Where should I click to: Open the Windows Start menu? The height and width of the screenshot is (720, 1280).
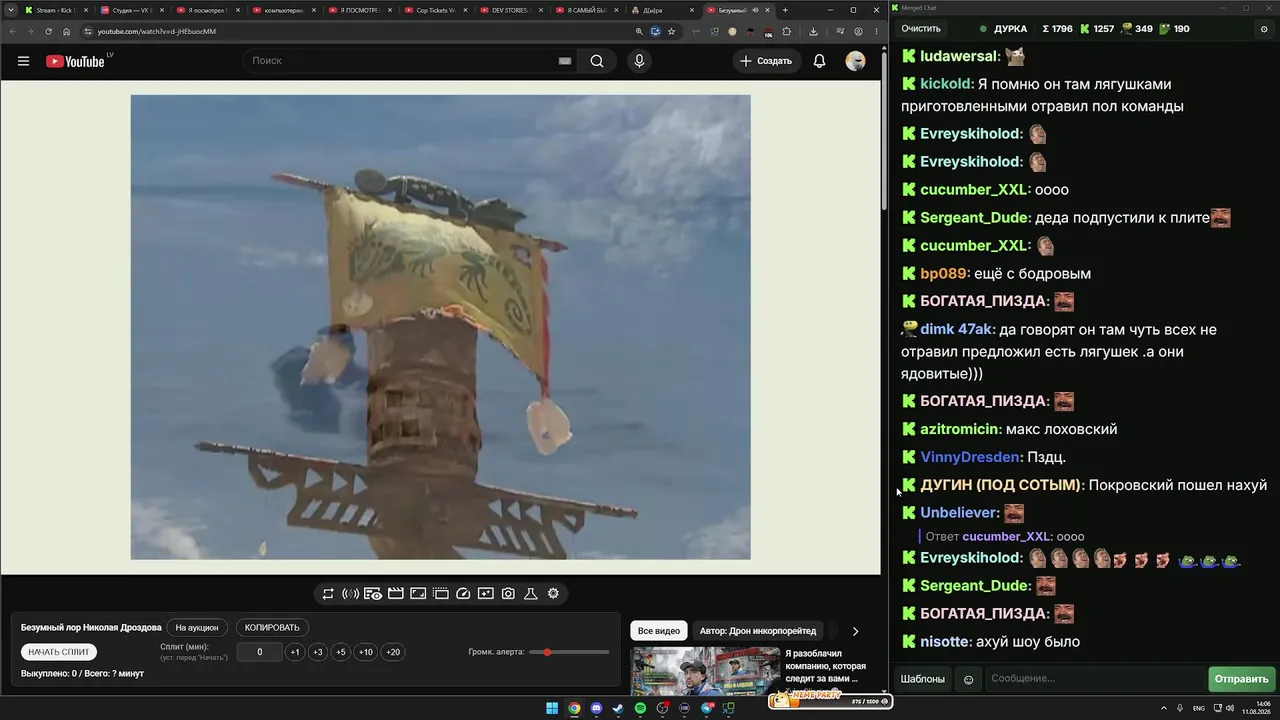[x=552, y=709]
